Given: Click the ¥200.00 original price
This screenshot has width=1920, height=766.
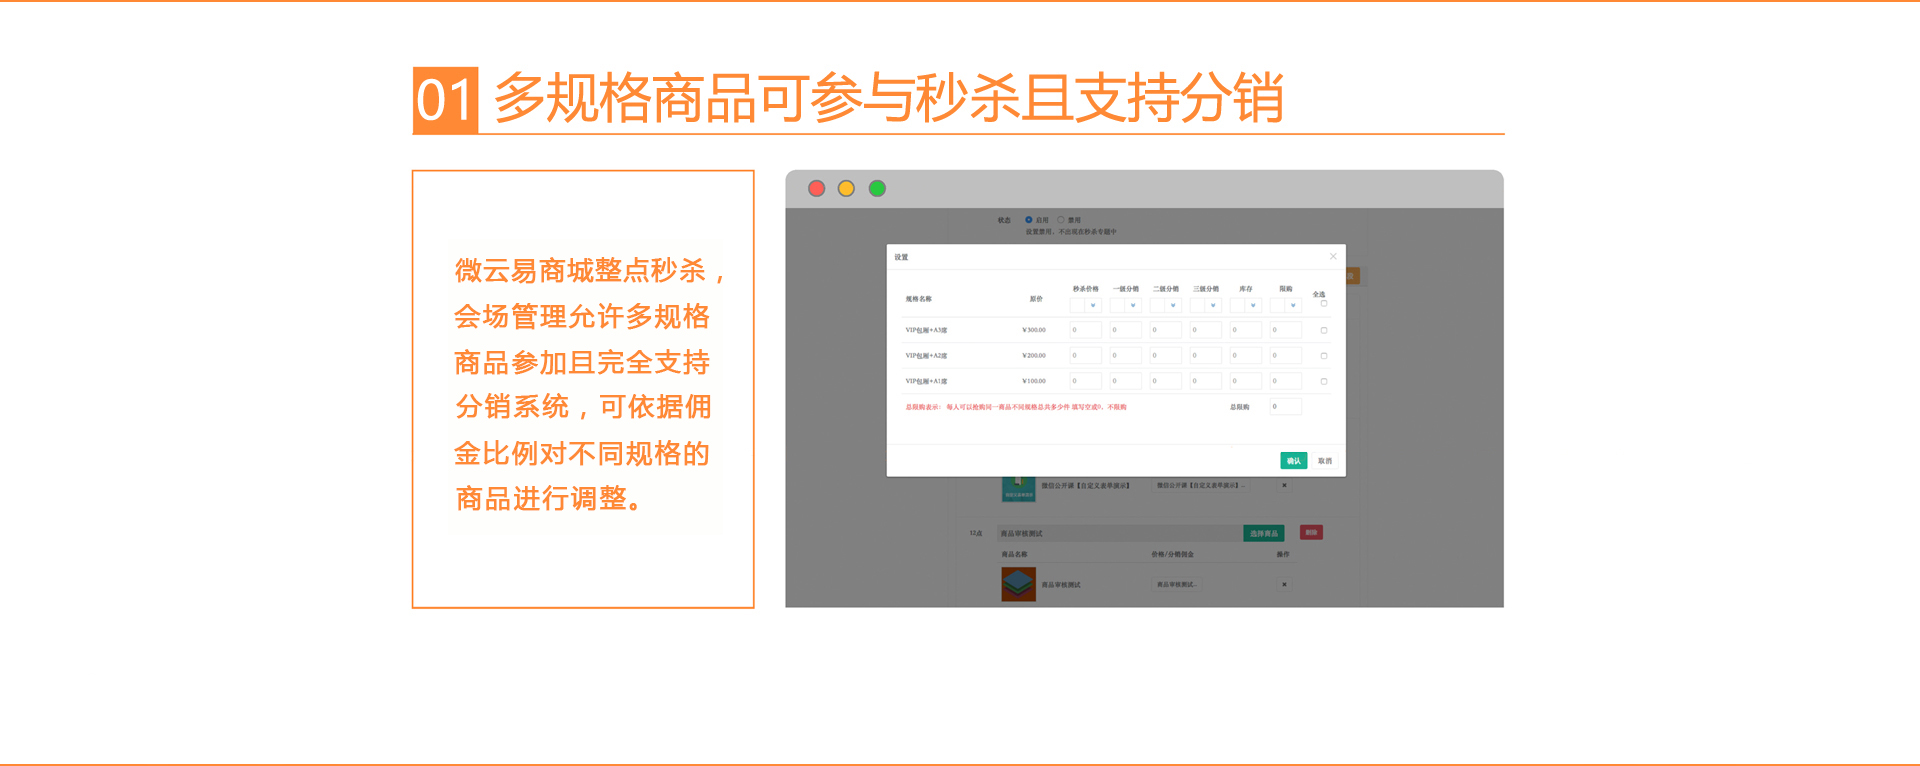Looking at the screenshot, I should click(x=1034, y=356).
